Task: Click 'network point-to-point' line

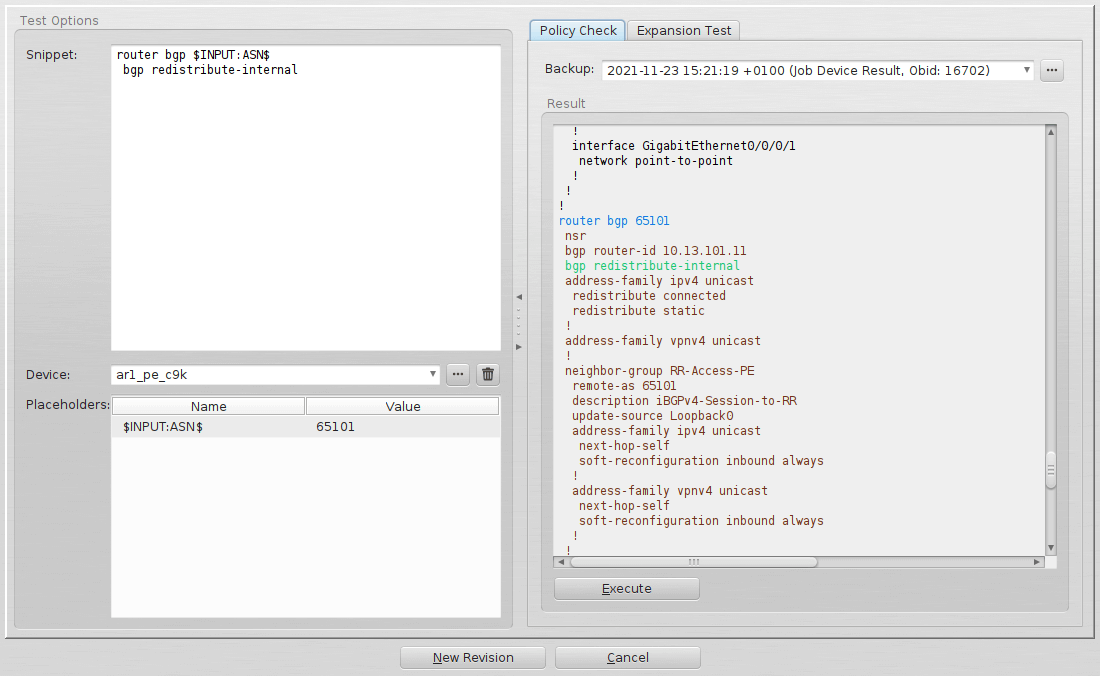Action: (656, 161)
